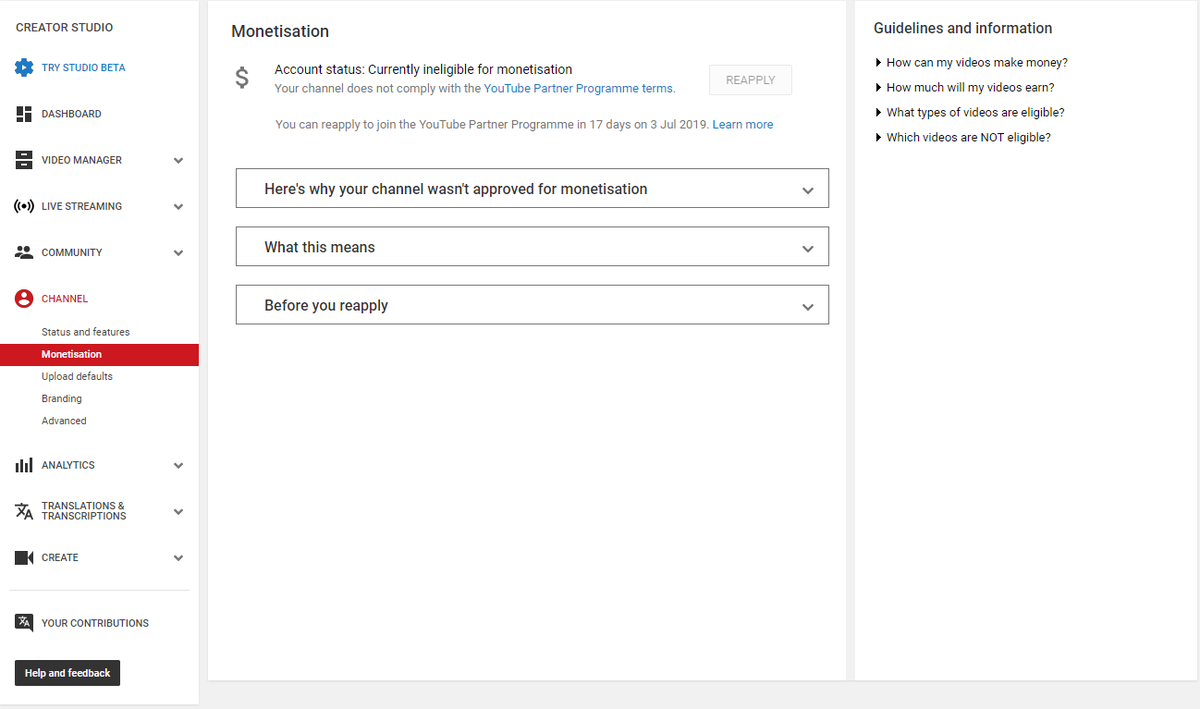Image resolution: width=1200 pixels, height=709 pixels.
Task: Click the Analytics bar chart icon
Action: pyautogui.click(x=24, y=465)
